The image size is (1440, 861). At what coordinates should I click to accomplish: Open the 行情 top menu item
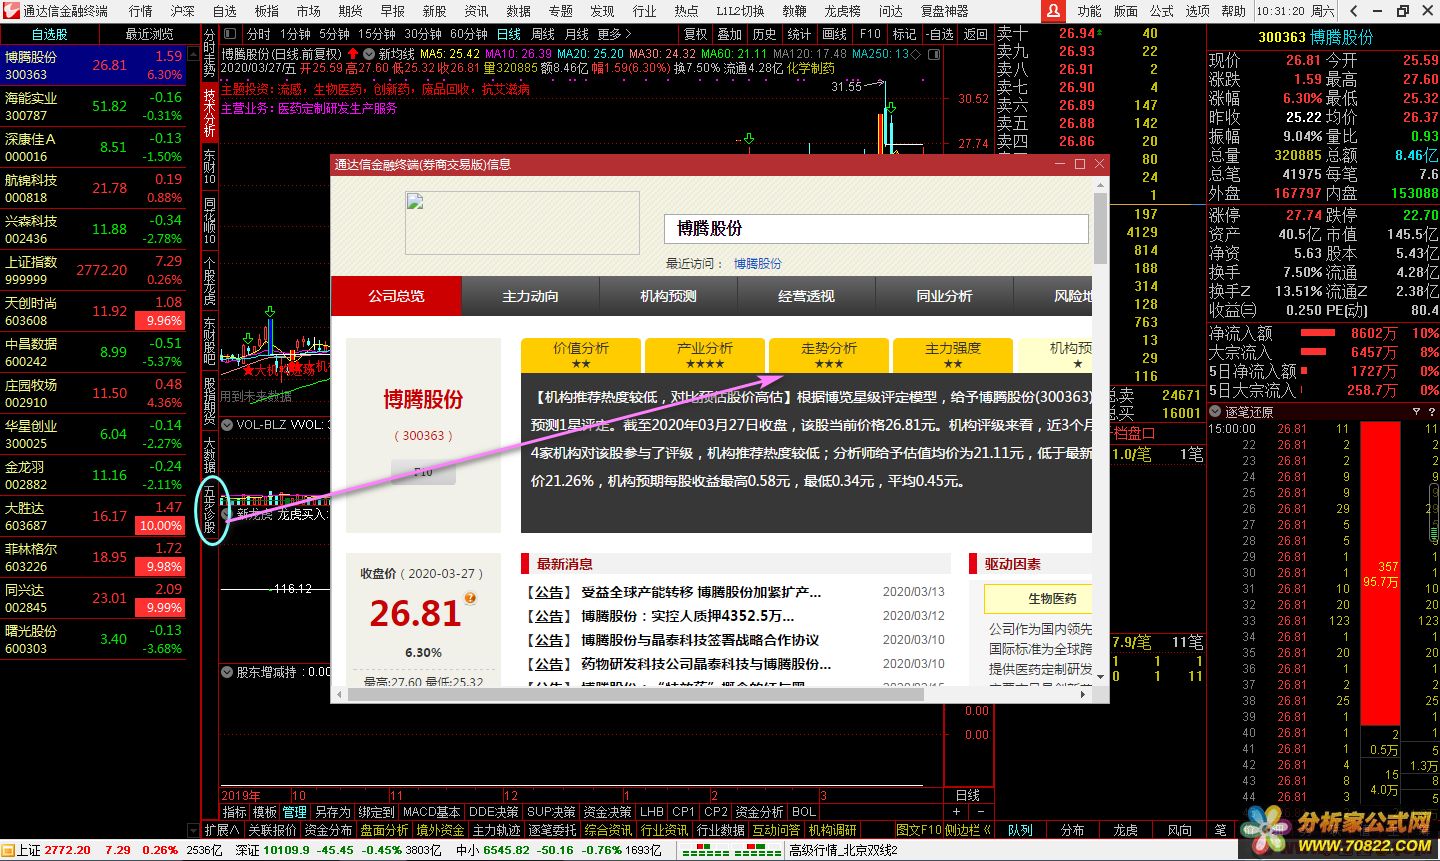click(140, 11)
